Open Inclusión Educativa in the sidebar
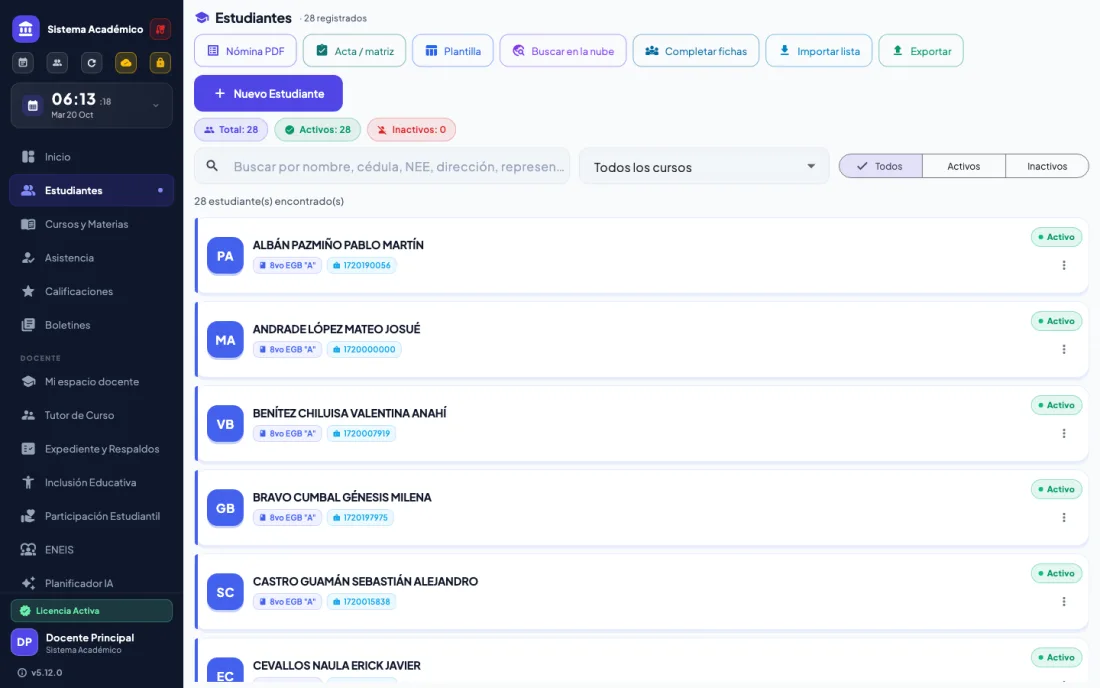 point(91,483)
